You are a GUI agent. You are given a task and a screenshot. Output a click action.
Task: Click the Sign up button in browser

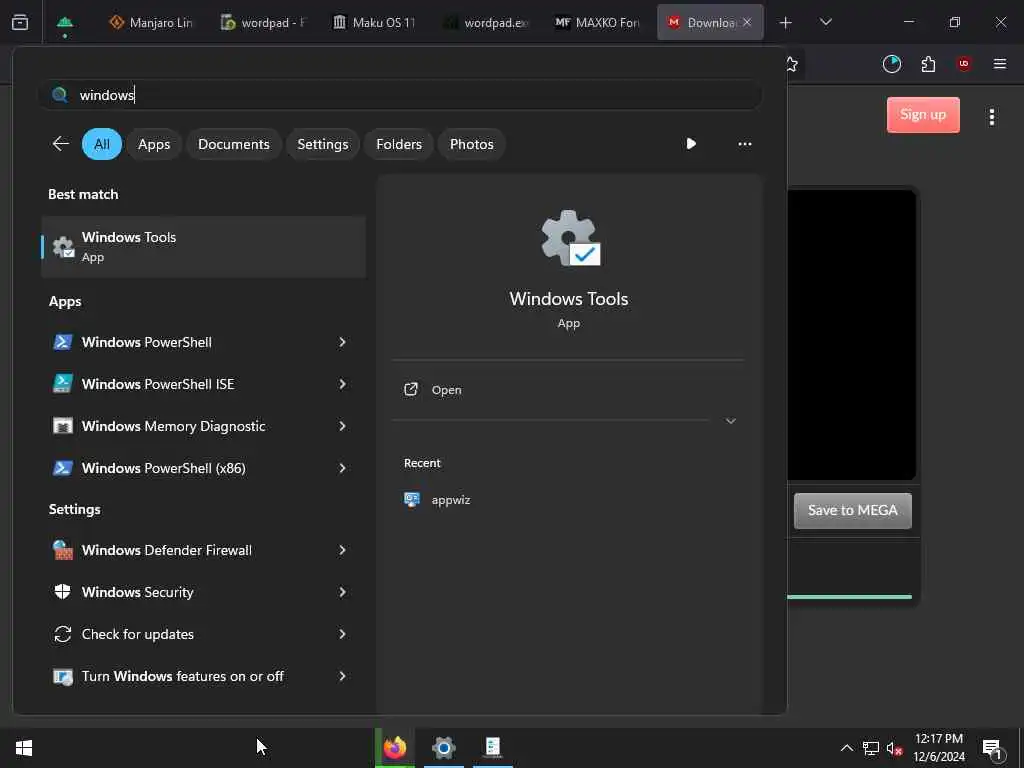point(923,115)
